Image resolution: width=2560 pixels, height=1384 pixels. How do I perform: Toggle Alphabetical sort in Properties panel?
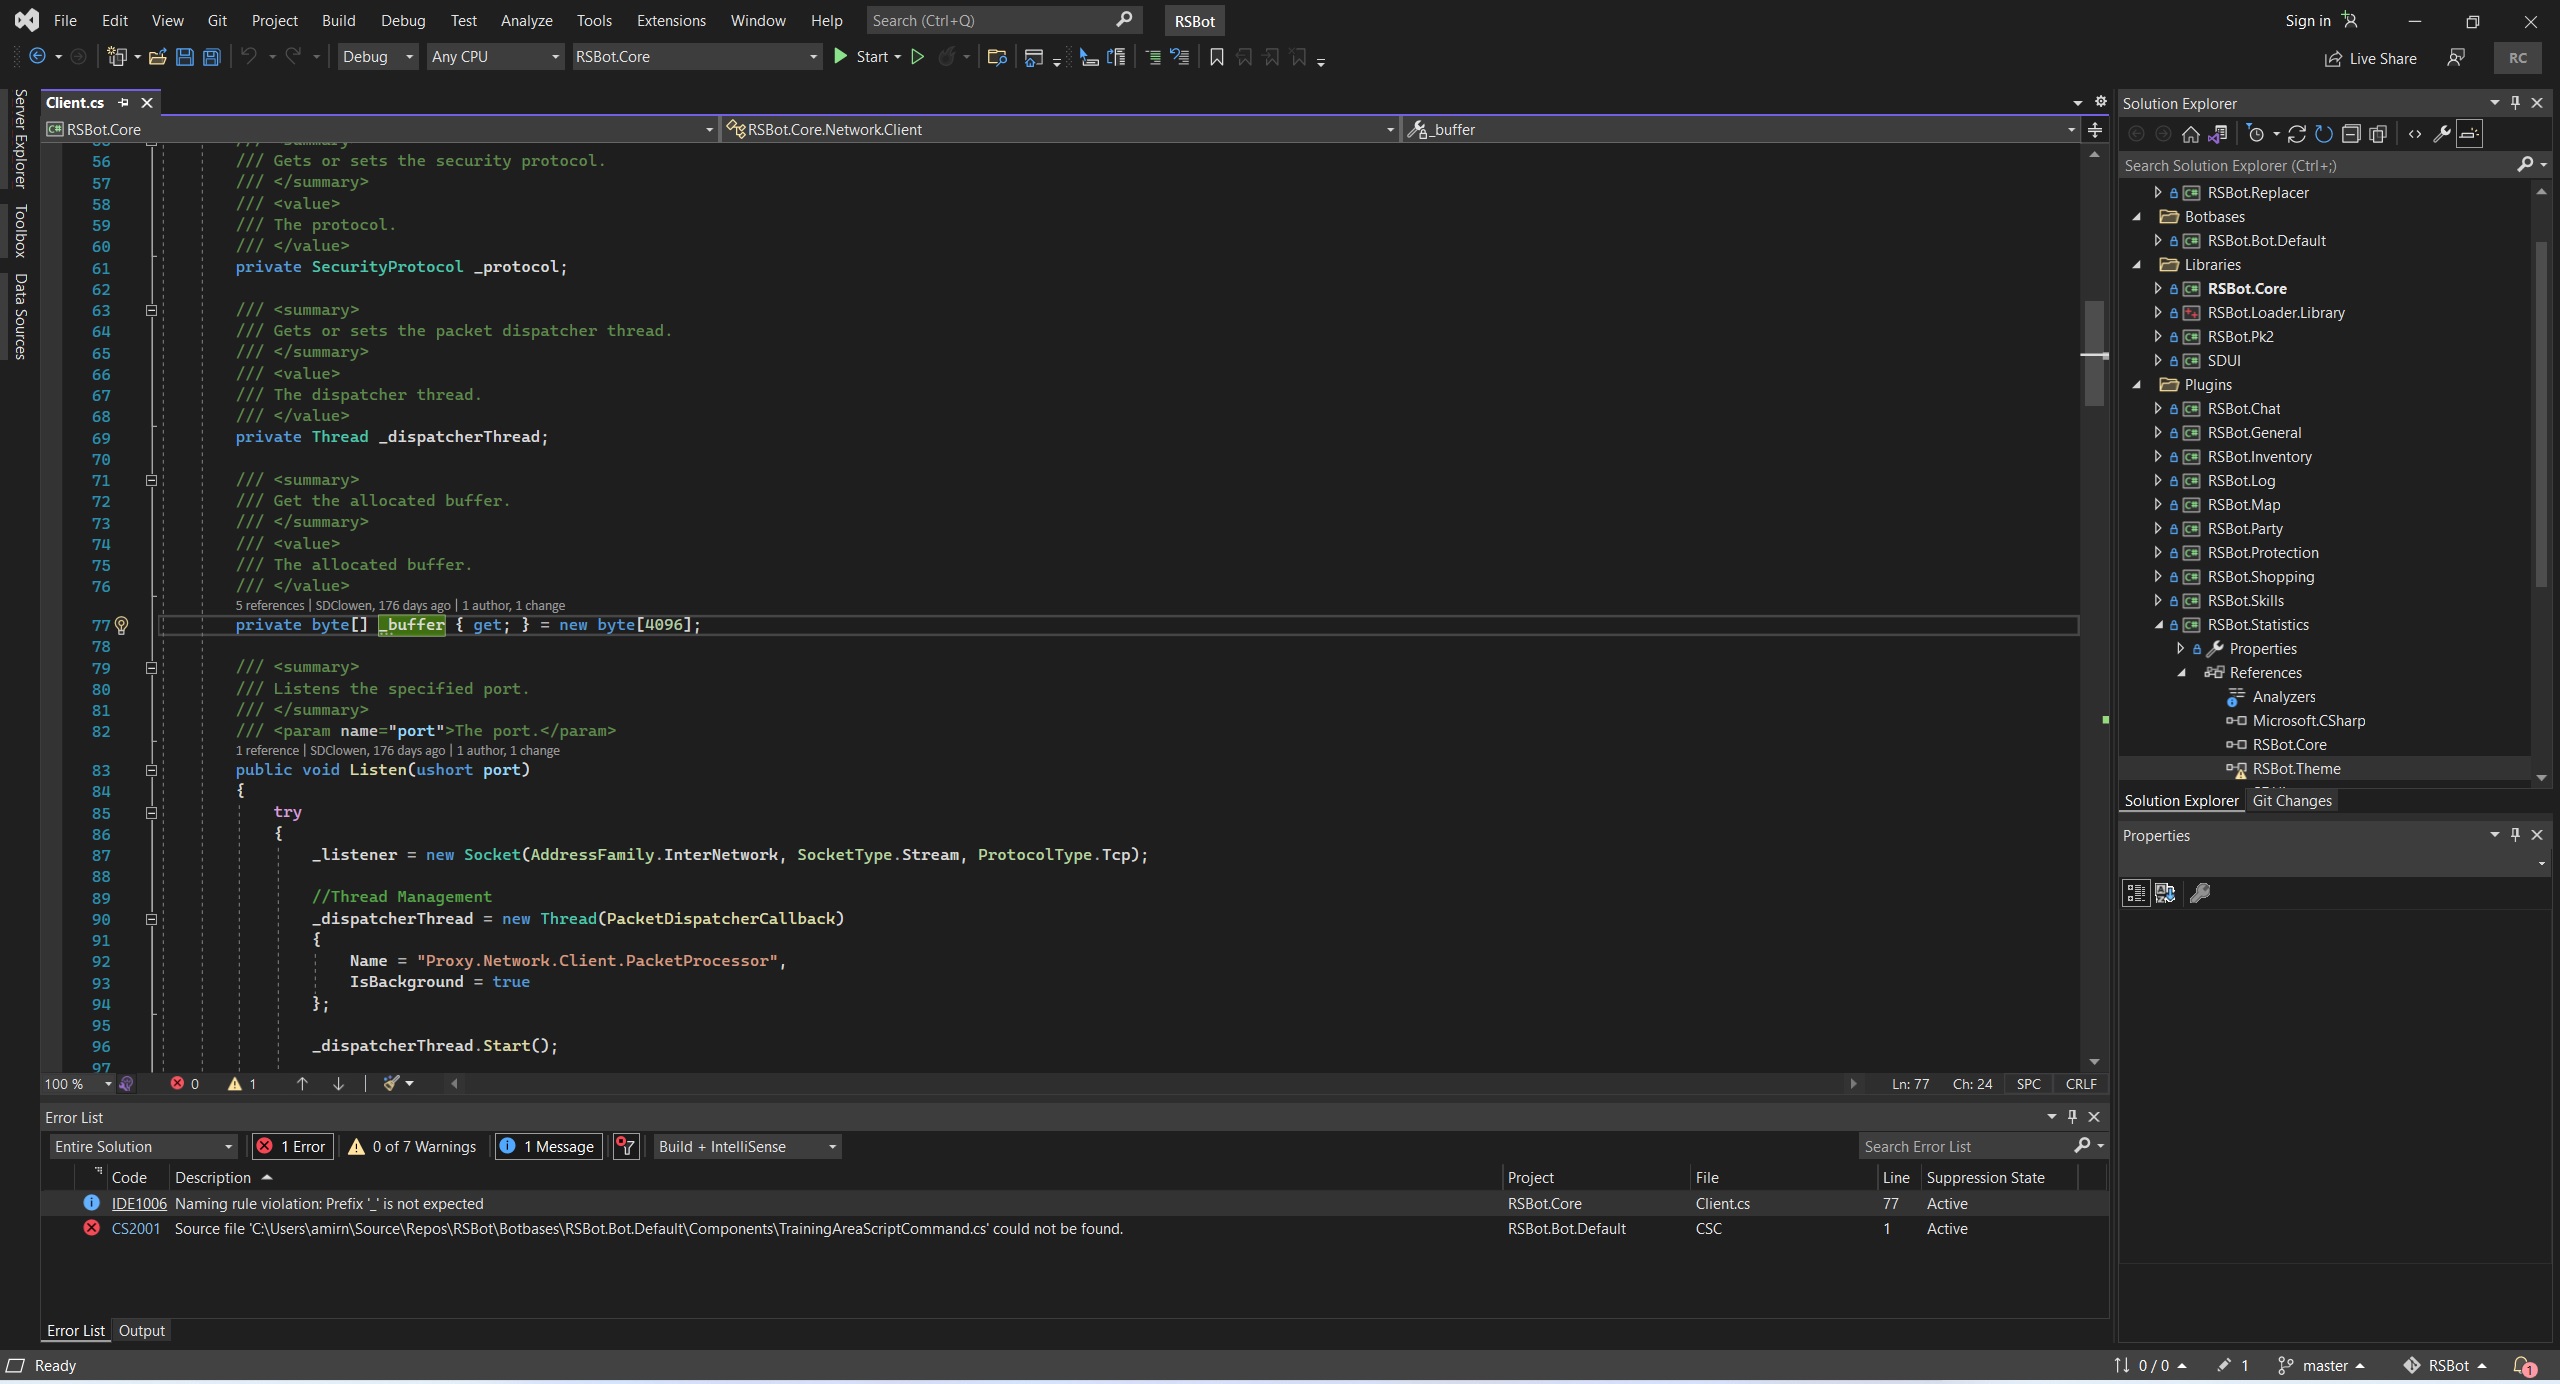pyautogui.click(x=2165, y=893)
